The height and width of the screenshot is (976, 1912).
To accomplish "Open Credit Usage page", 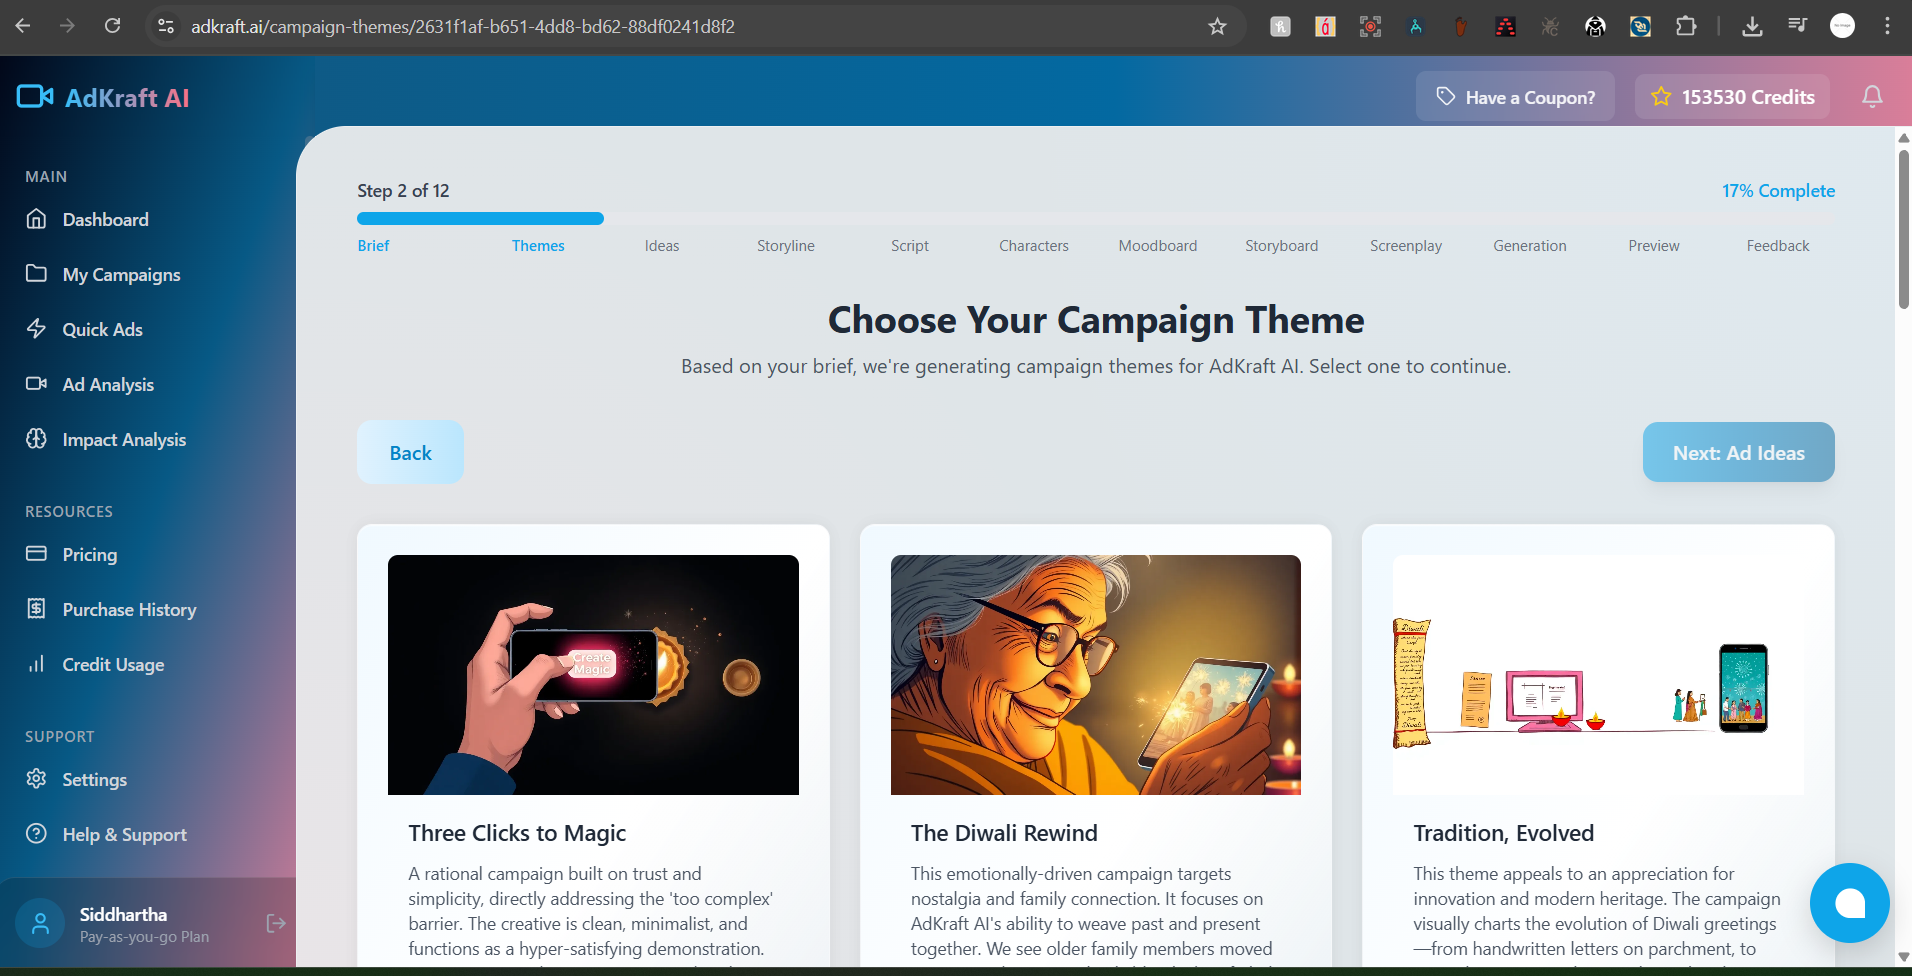I will pyautogui.click(x=113, y=665).
